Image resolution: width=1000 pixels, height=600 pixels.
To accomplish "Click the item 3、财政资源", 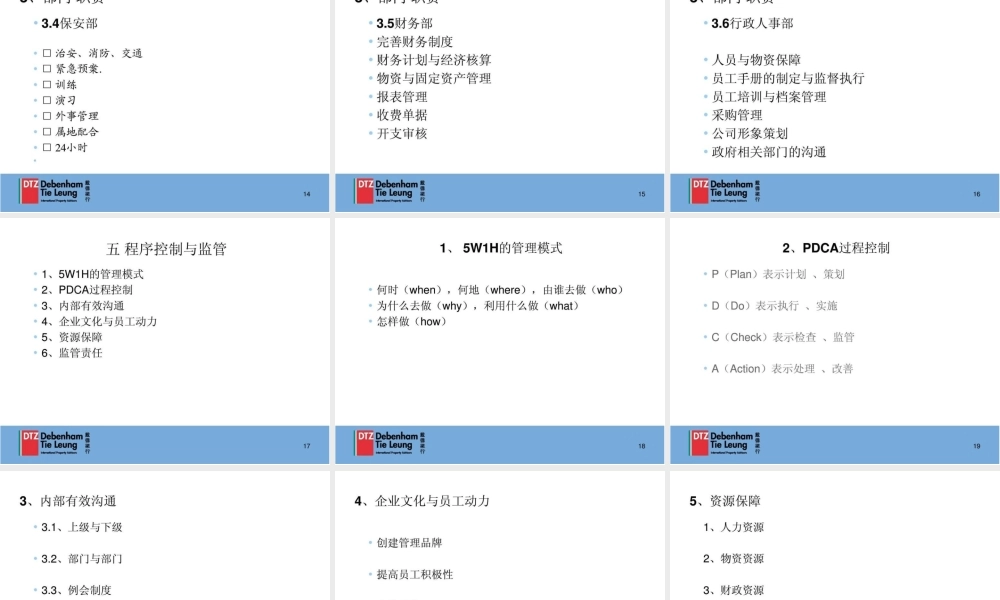I will [733, 590].
